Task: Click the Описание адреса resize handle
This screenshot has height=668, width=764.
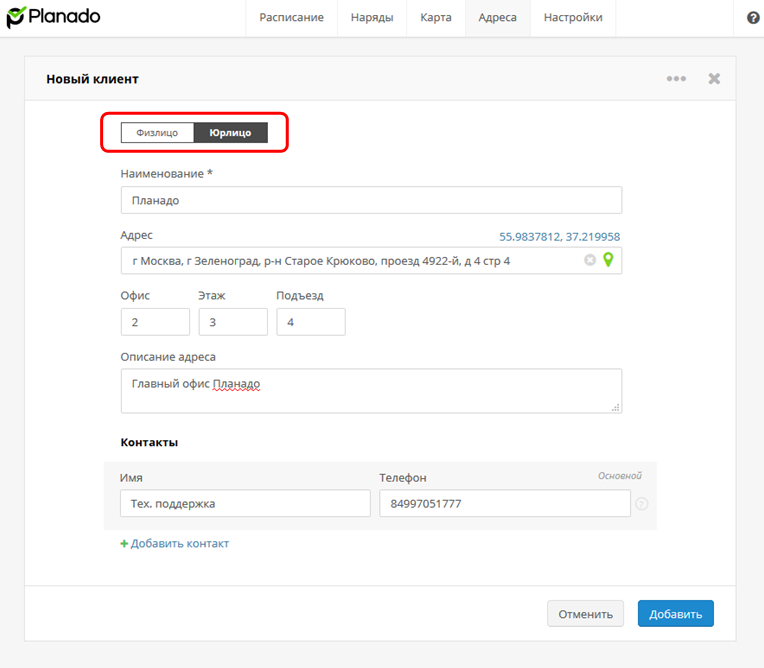Action: click(x=616, y=407)
